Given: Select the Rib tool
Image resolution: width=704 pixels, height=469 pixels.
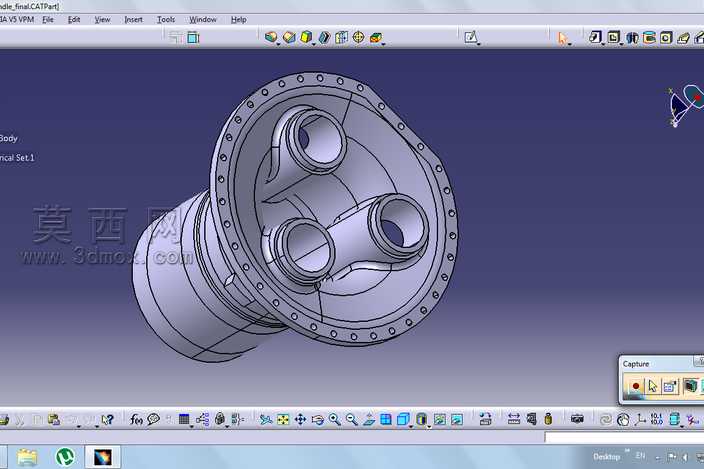Looking at the screenshot, I should click(683, 38).
